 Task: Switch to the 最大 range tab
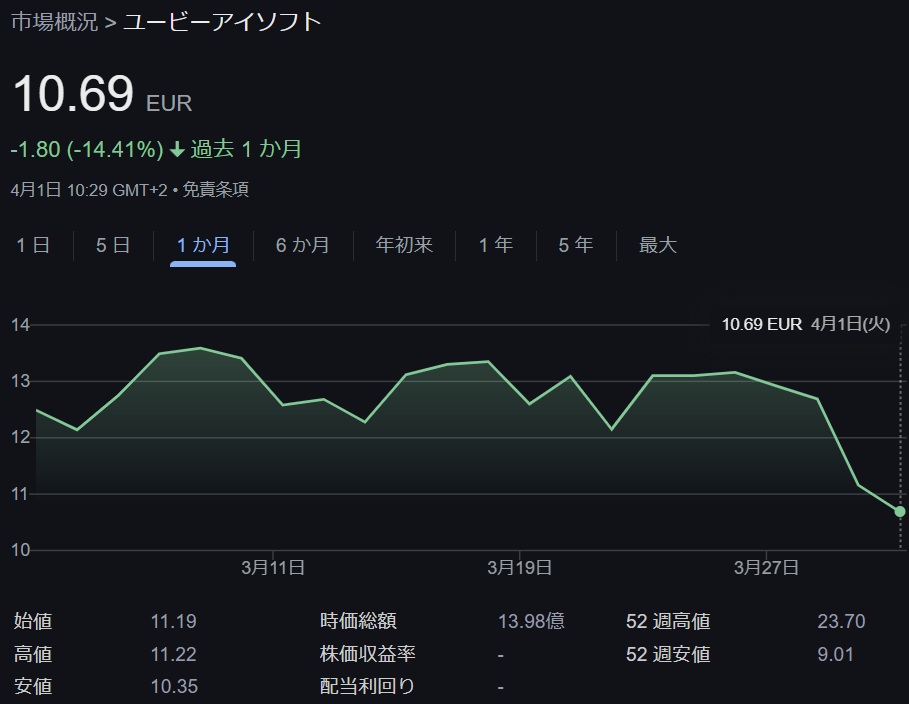(x=657, y=245)
